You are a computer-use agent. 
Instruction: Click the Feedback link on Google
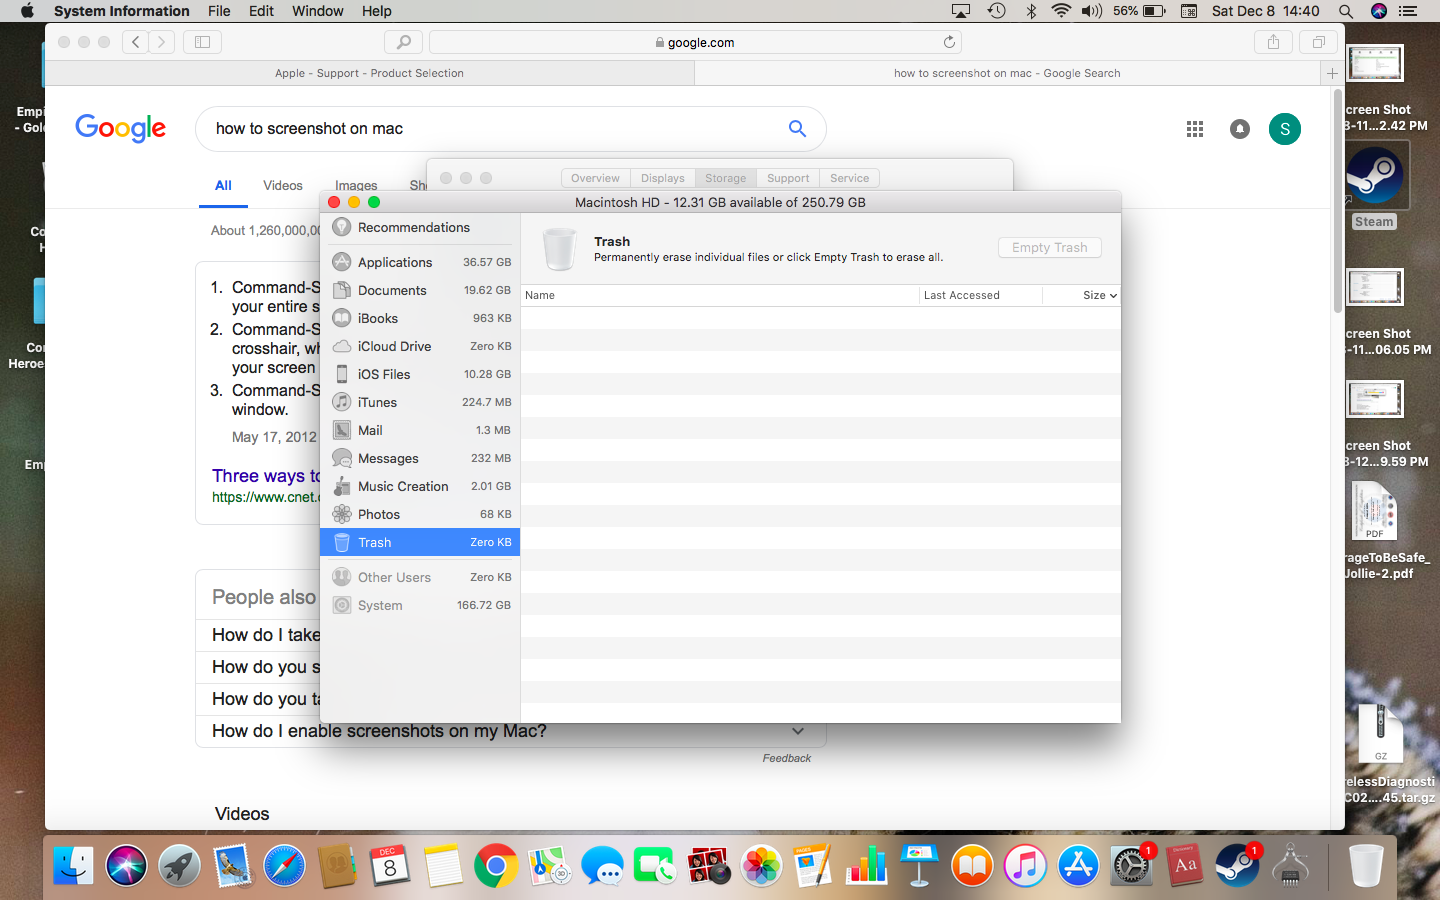[x=787, y=758]
